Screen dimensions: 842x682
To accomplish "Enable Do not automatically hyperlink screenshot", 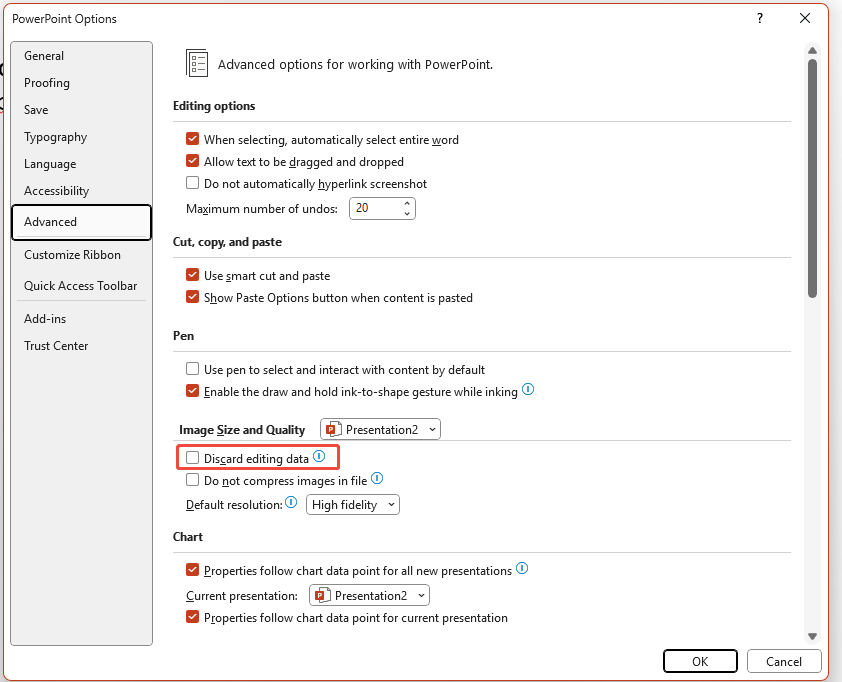I will [192, 183].
